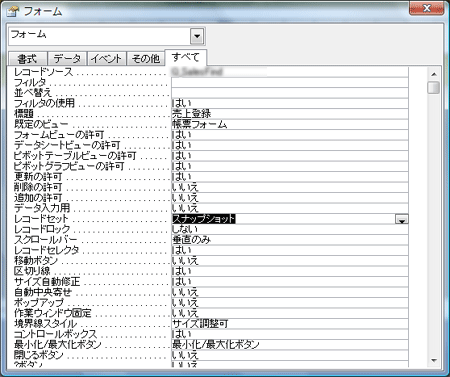The height and width of the screenshot is (377, 450).
Task: Click the レコードセレクタ value field
Action: pos(290,250)
